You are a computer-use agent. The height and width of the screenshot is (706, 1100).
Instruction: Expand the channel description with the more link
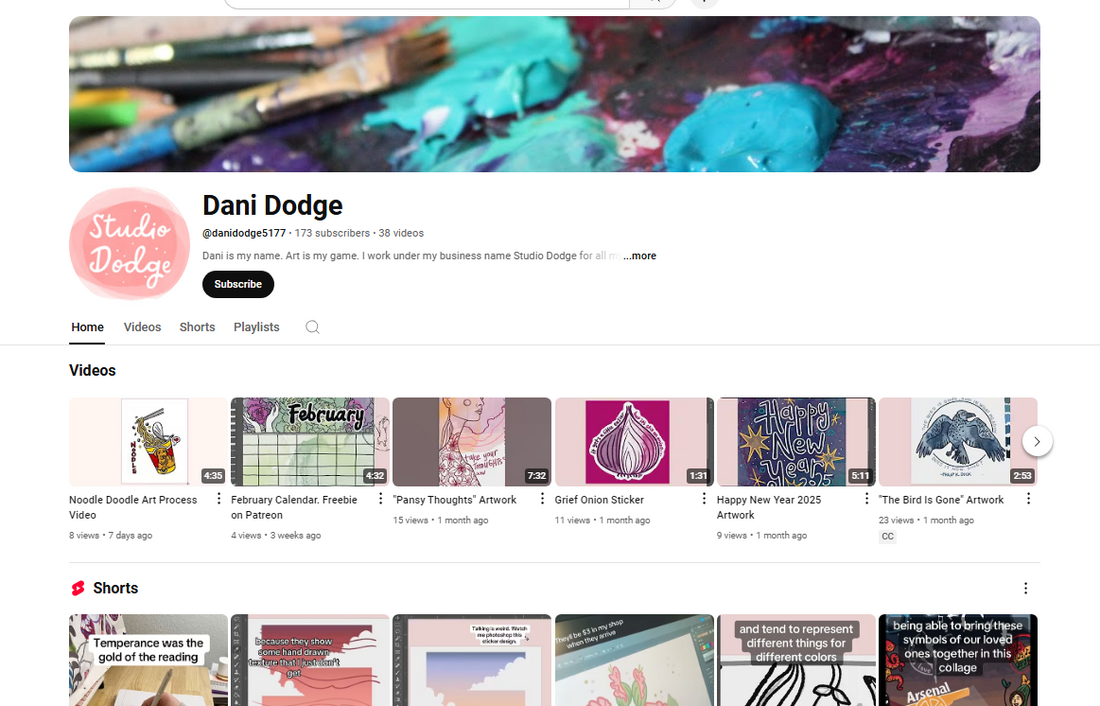(639, 256)
